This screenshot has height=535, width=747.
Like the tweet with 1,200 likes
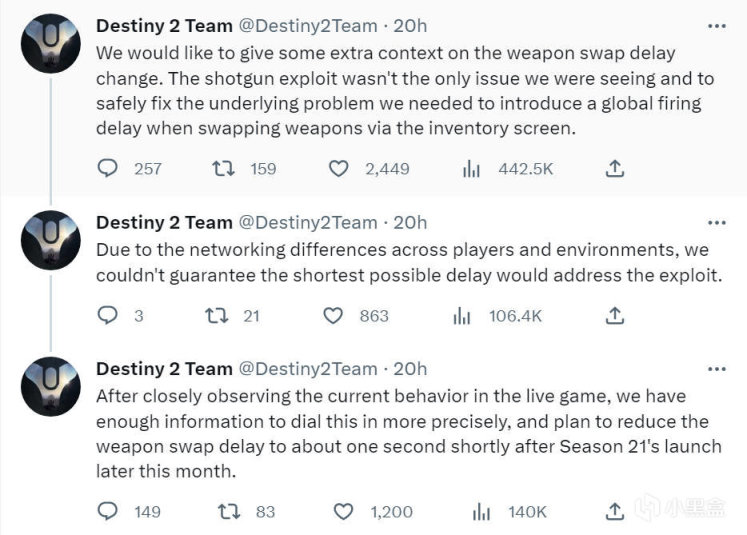click(x=344, y=512)
